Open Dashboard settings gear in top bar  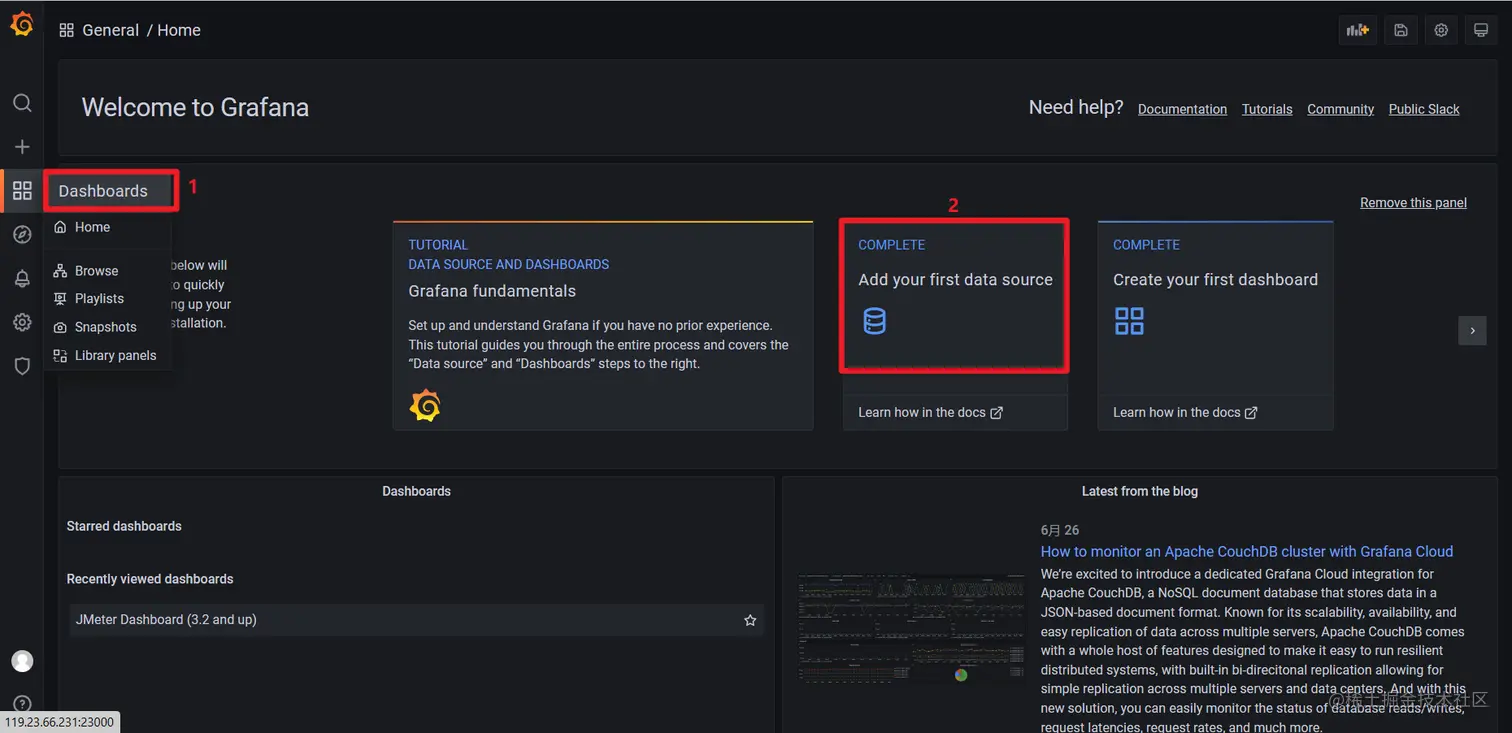[1441, 30]
